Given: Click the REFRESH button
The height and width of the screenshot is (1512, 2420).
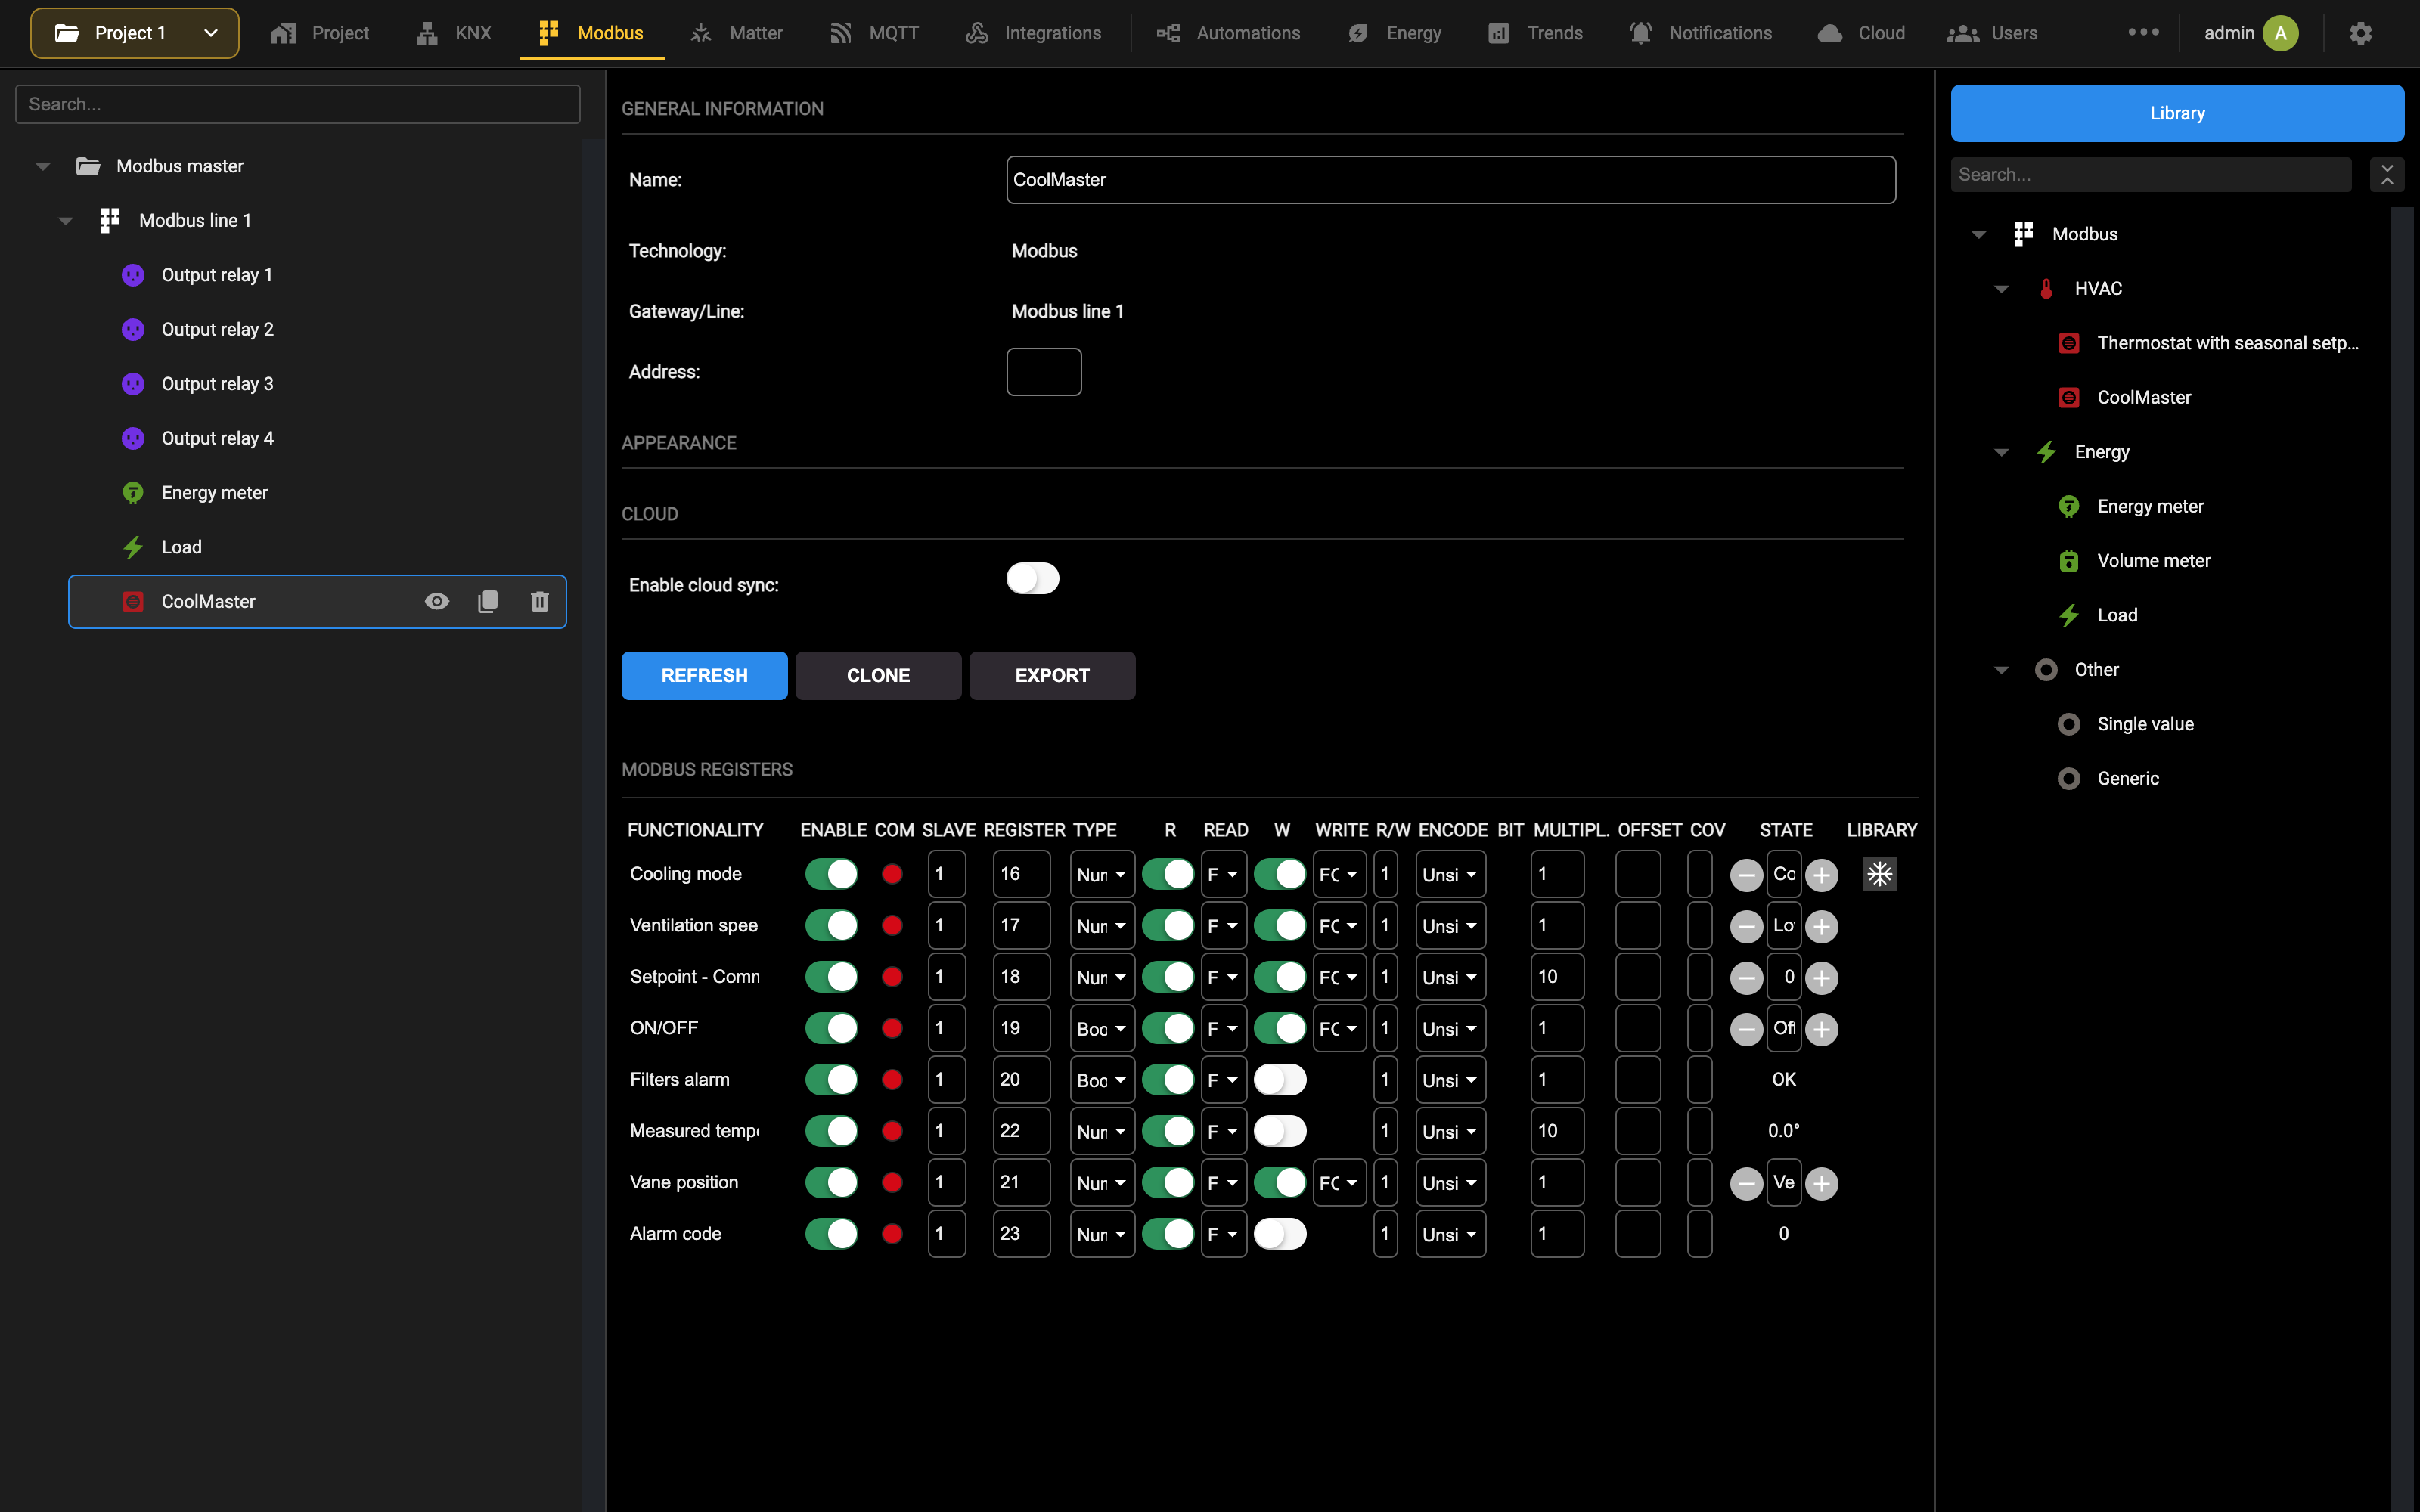Looking at the screenshot, I should (704, 675).
